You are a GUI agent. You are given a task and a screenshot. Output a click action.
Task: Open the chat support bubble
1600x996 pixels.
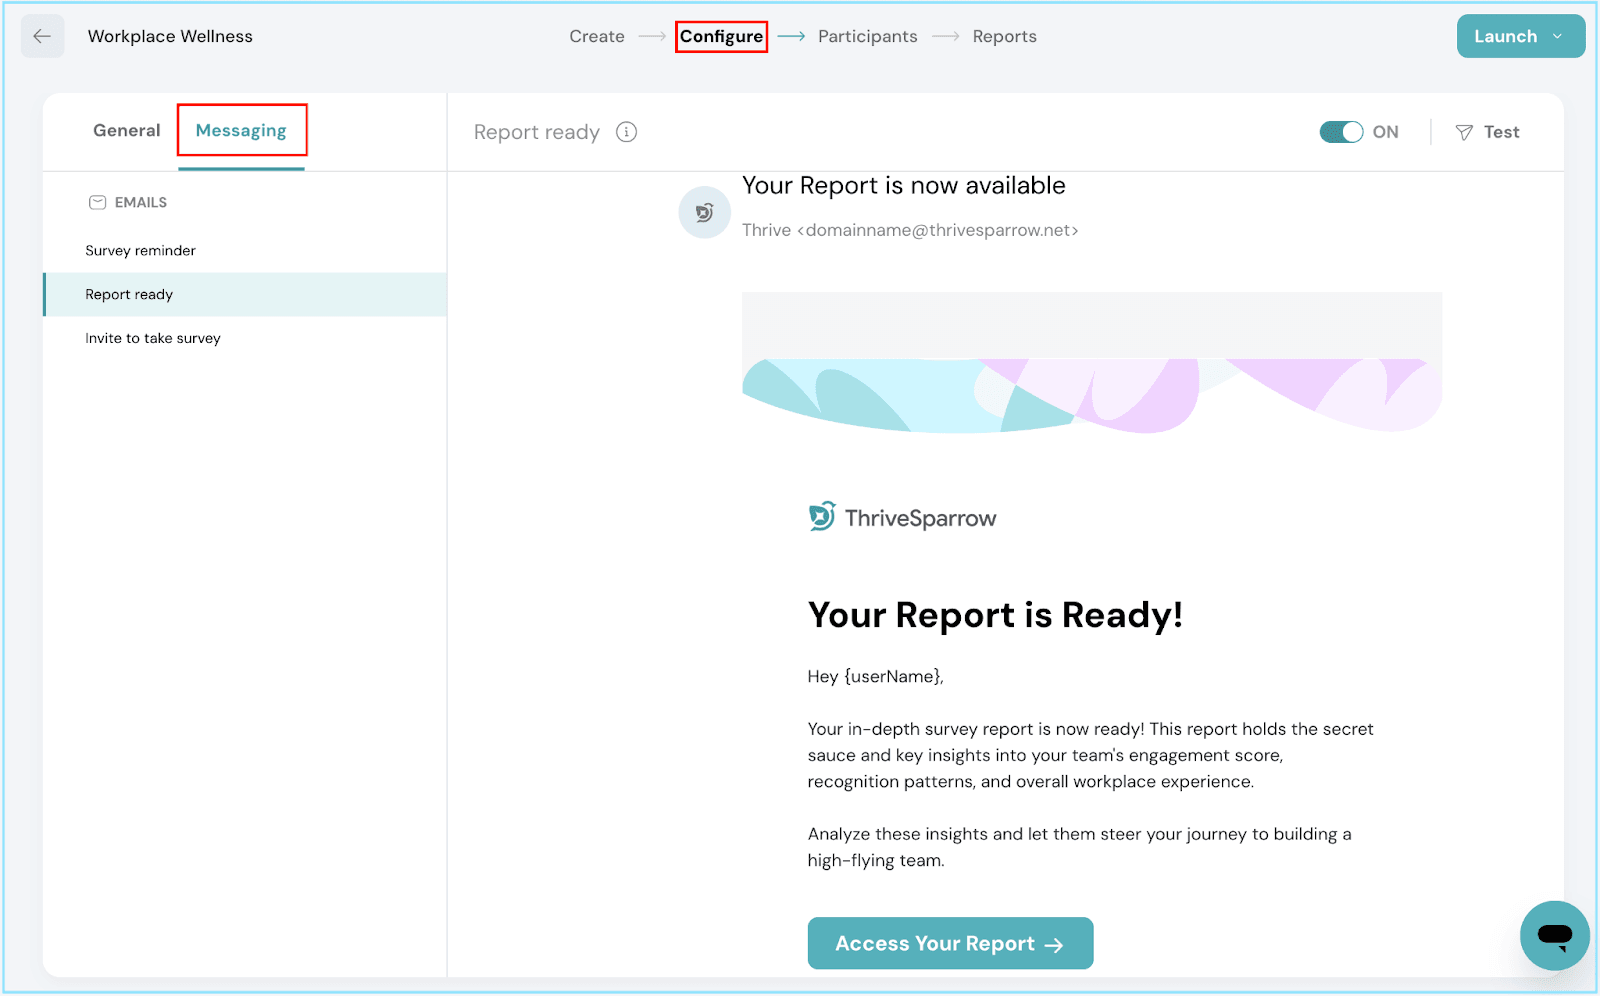[1554, 935]
